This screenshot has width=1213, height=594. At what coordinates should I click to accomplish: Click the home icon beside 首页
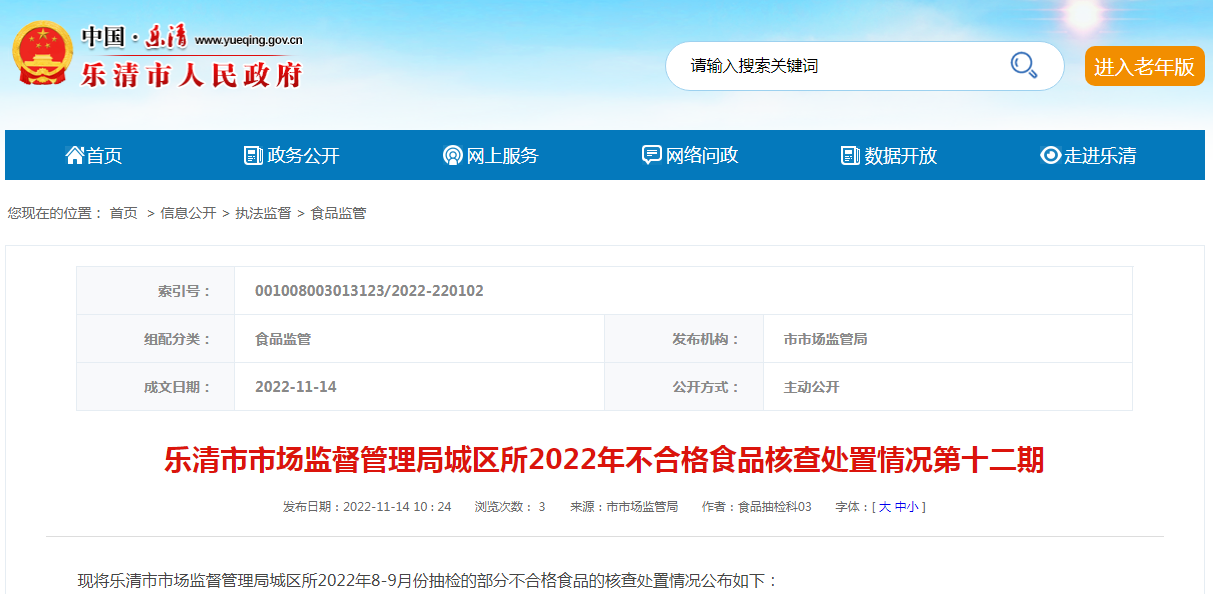coord(74,155)
